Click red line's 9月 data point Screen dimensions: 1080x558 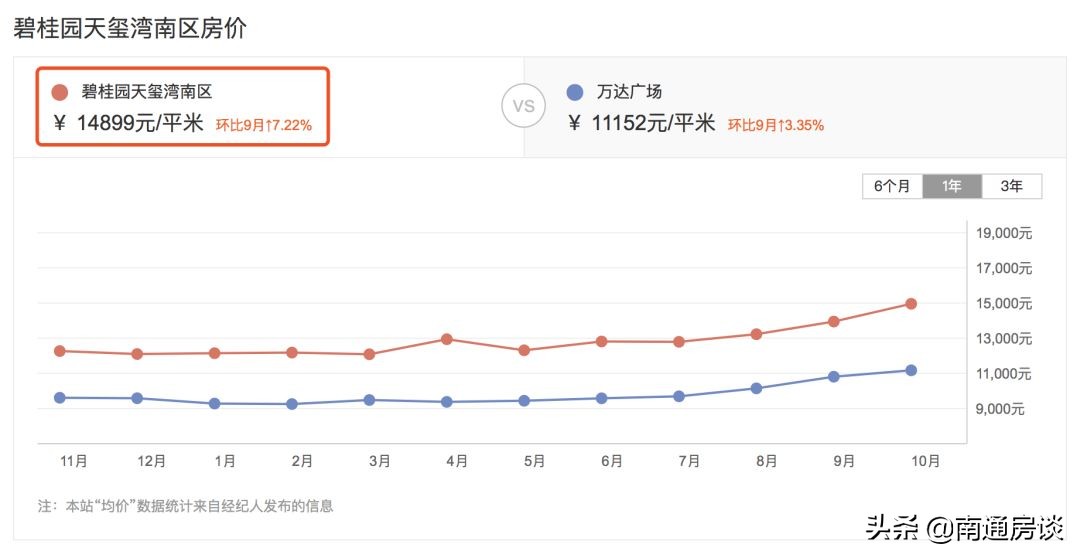coord(833,321)
